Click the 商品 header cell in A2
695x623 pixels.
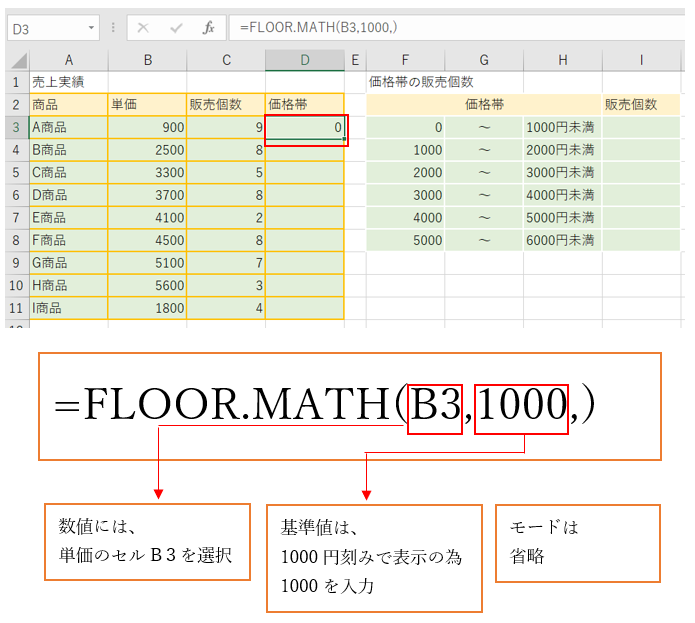pyautogui.click(x=68, y=104)
